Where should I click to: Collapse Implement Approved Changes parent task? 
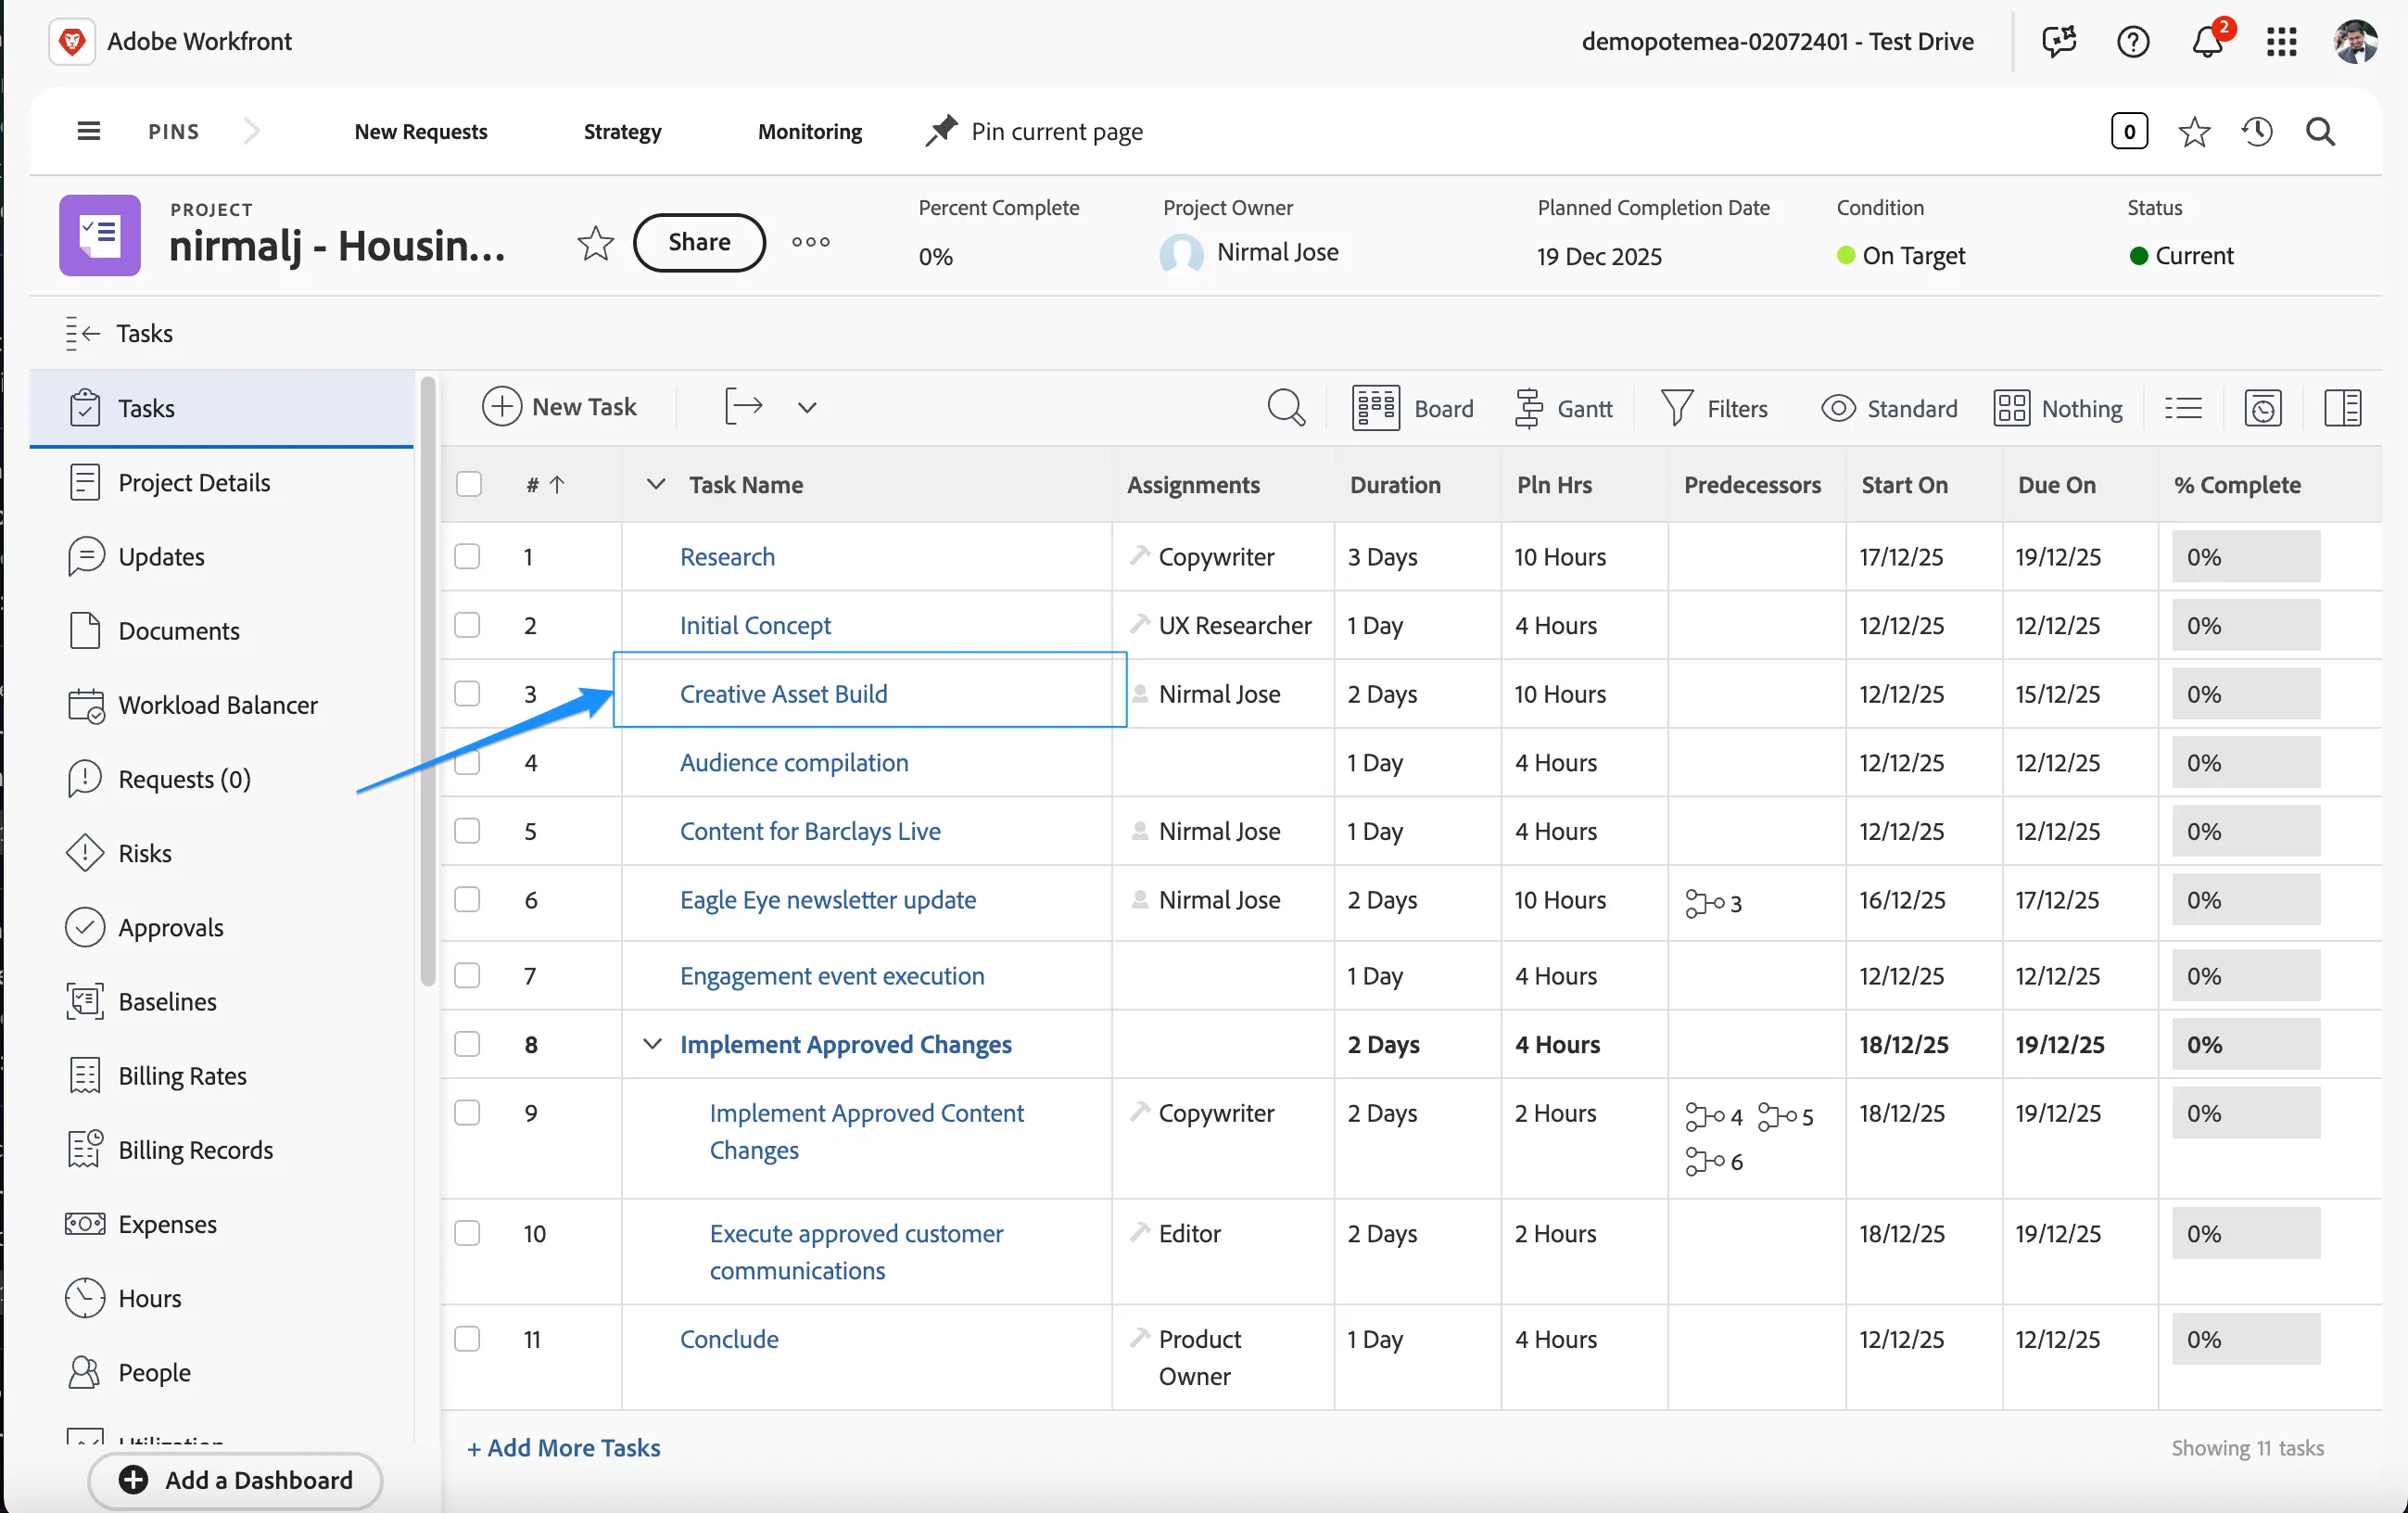click(652, 1044)
